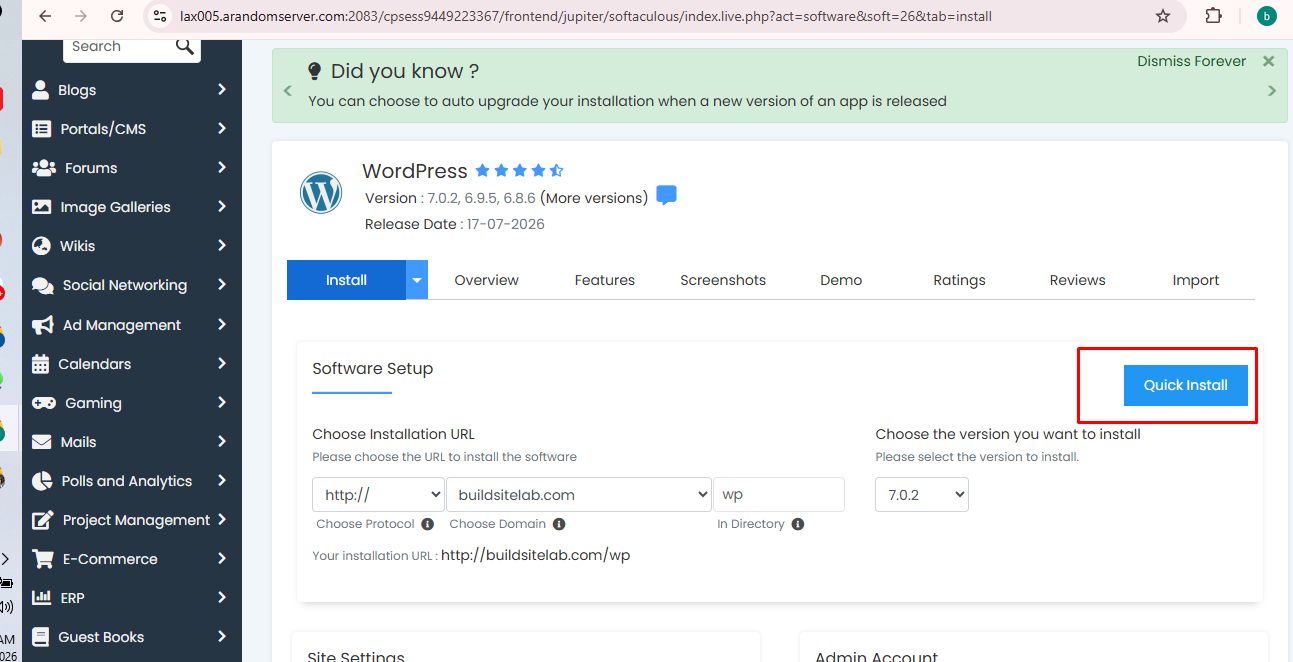Switch to the Screenshots tab
The height and width of the screenshot is (662, 1293).
point(723,280)
